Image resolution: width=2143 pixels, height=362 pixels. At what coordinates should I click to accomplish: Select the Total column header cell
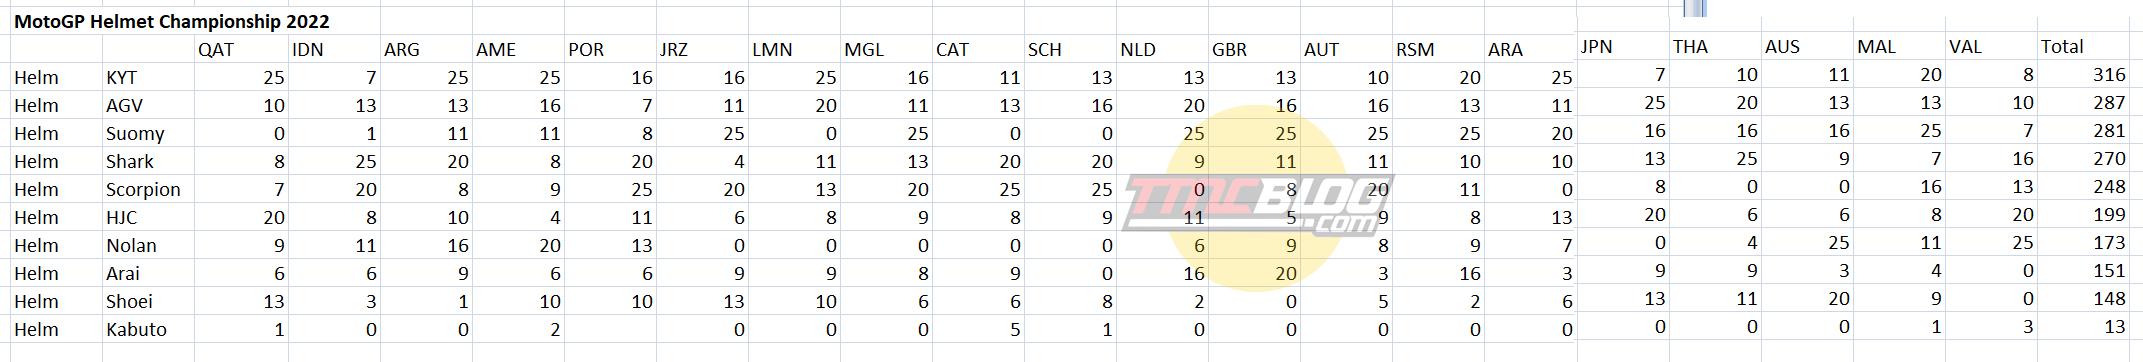pyautogui.click(x=2084, y=46)
